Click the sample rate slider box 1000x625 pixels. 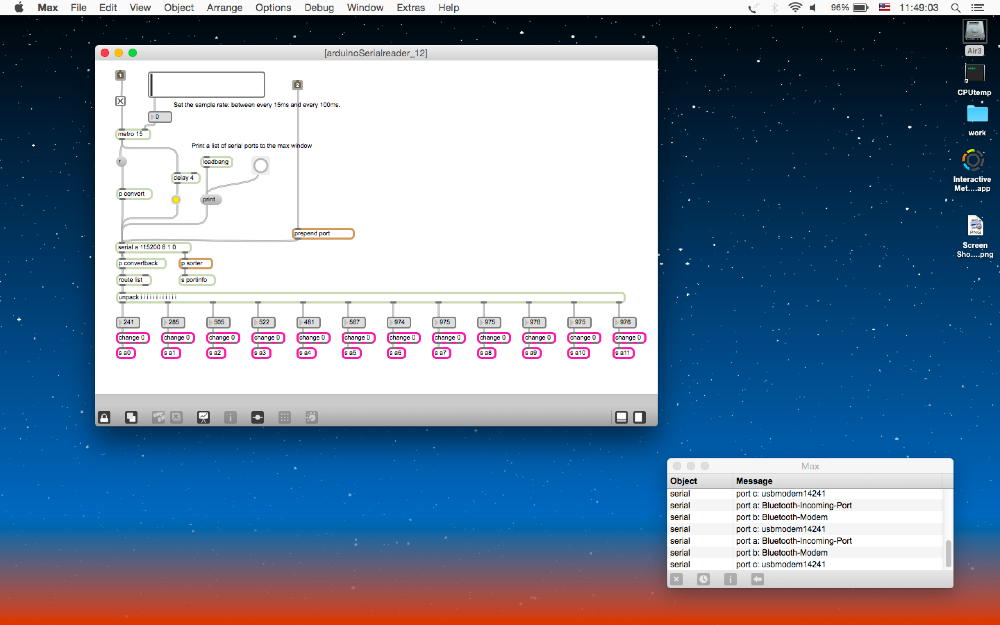207,84
